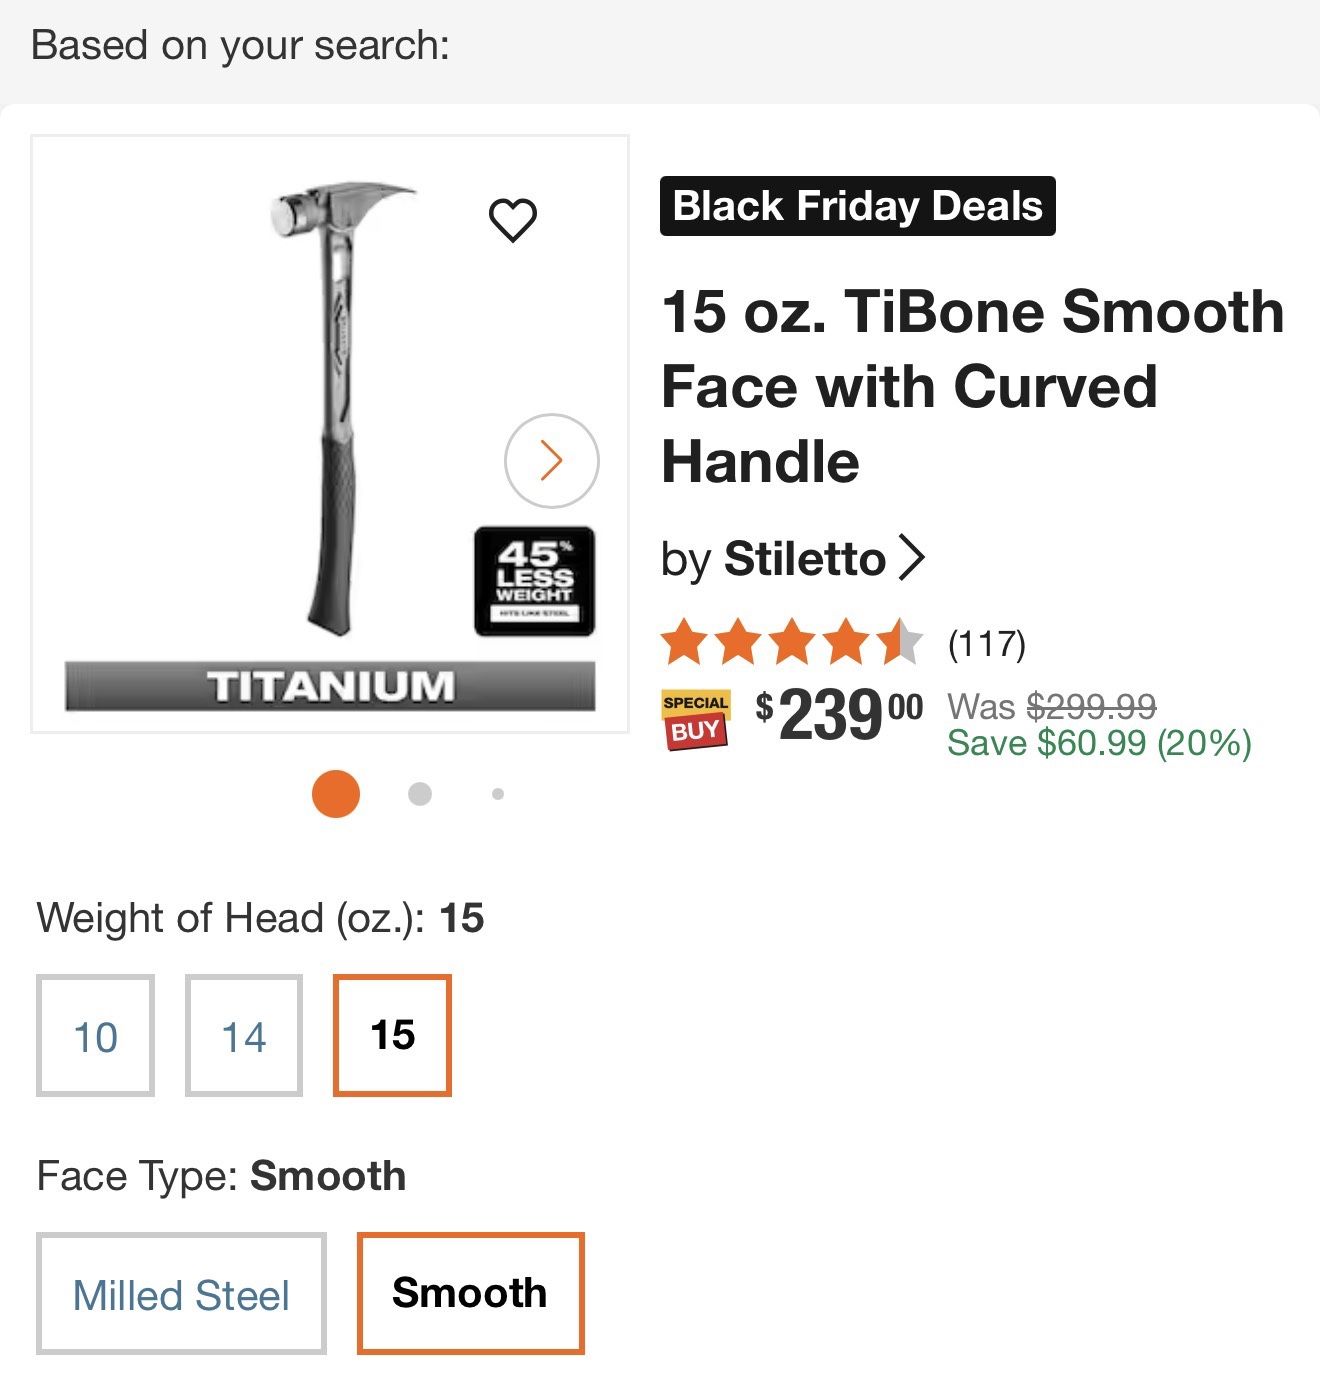Select the 10 oz head weight option
Viewport: 1320px width, 1376px height.
click(x=95, y=1034)
